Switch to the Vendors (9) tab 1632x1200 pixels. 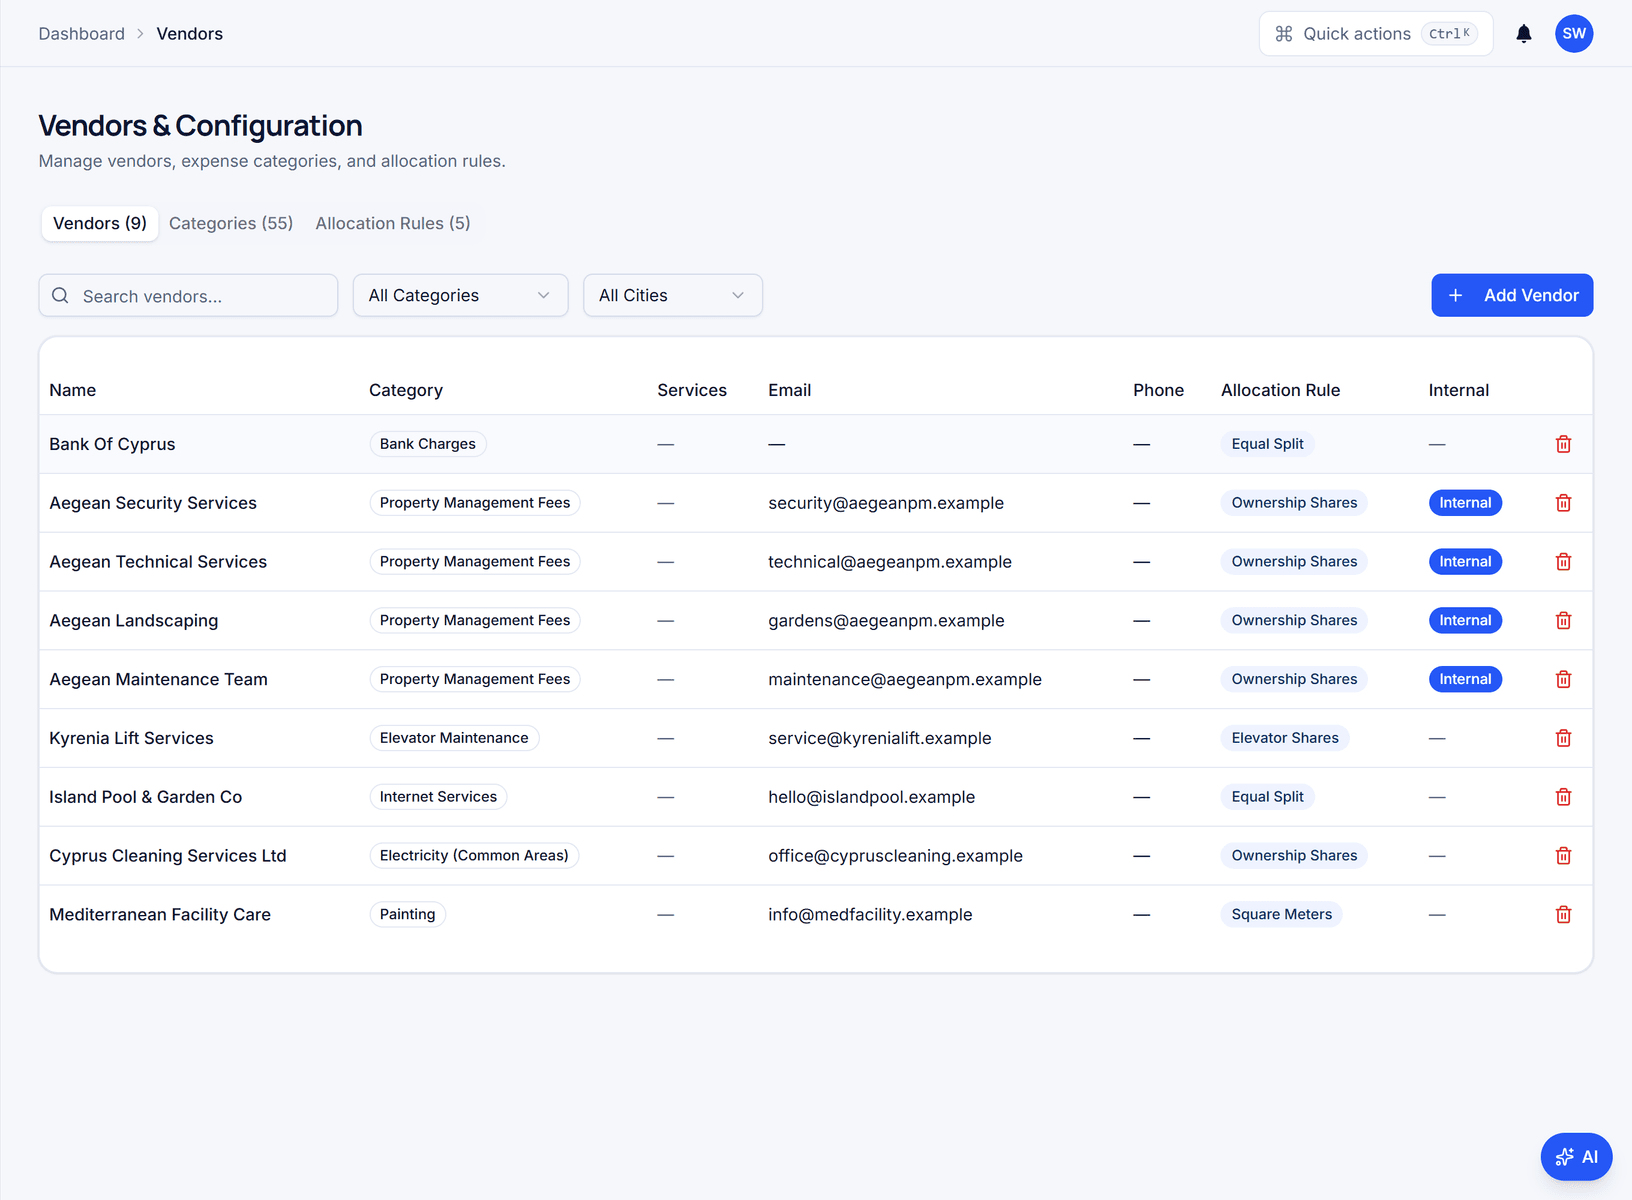tap(100, 224)
